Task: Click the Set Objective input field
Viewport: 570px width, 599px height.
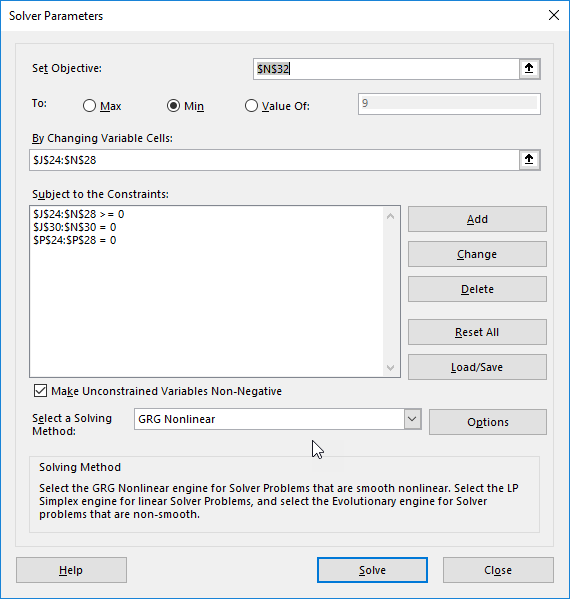Action: (x=386, y=69)
